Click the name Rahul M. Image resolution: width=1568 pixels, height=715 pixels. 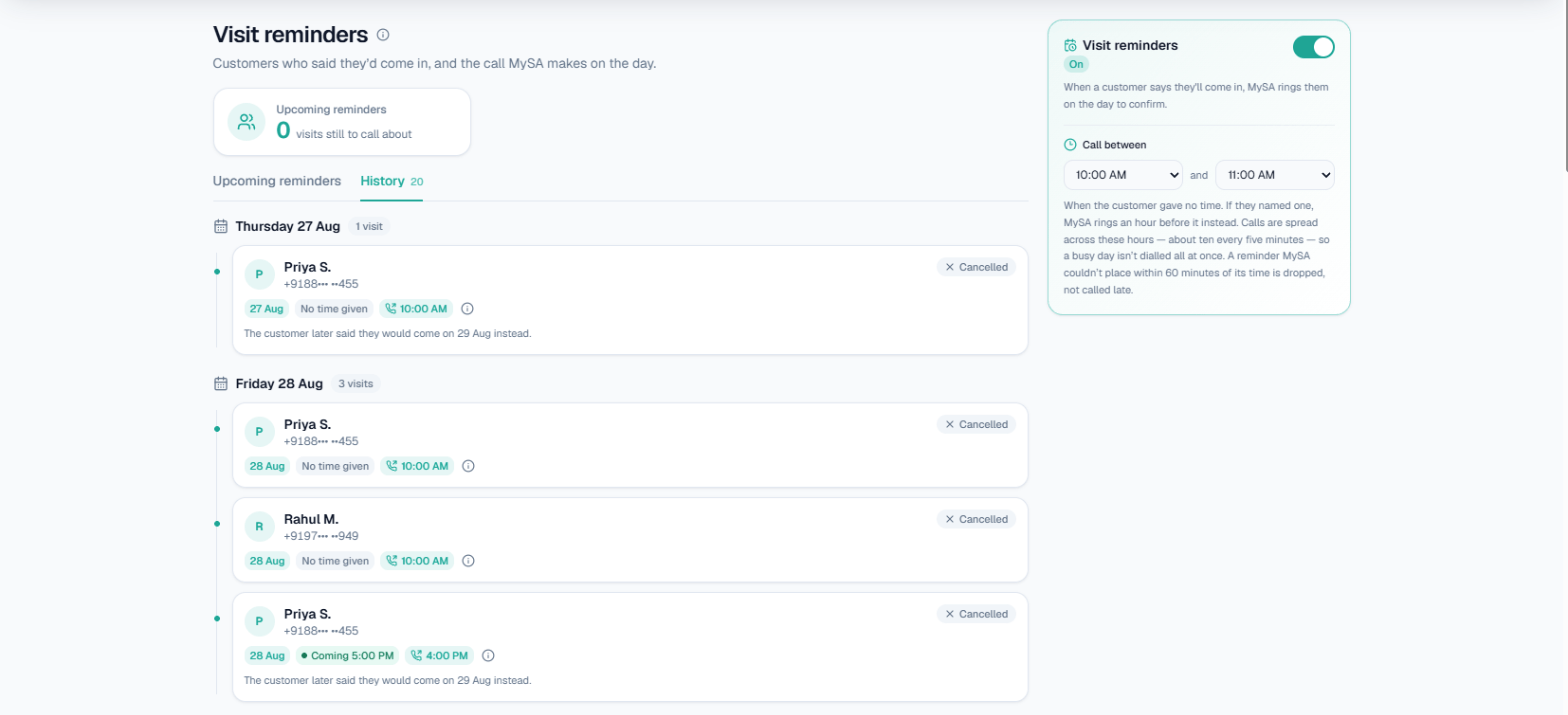coord(311,519)
